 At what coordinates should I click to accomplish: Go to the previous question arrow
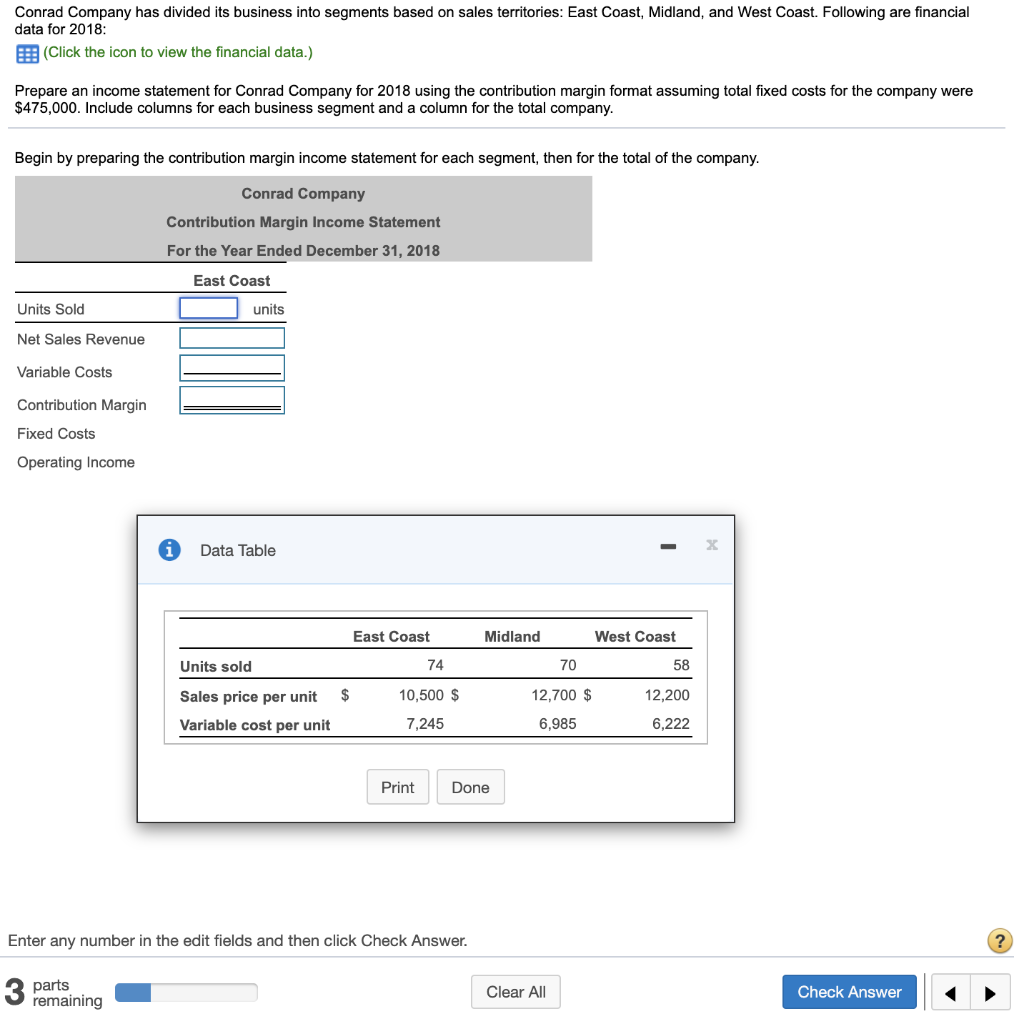click(x=951, y=993)
